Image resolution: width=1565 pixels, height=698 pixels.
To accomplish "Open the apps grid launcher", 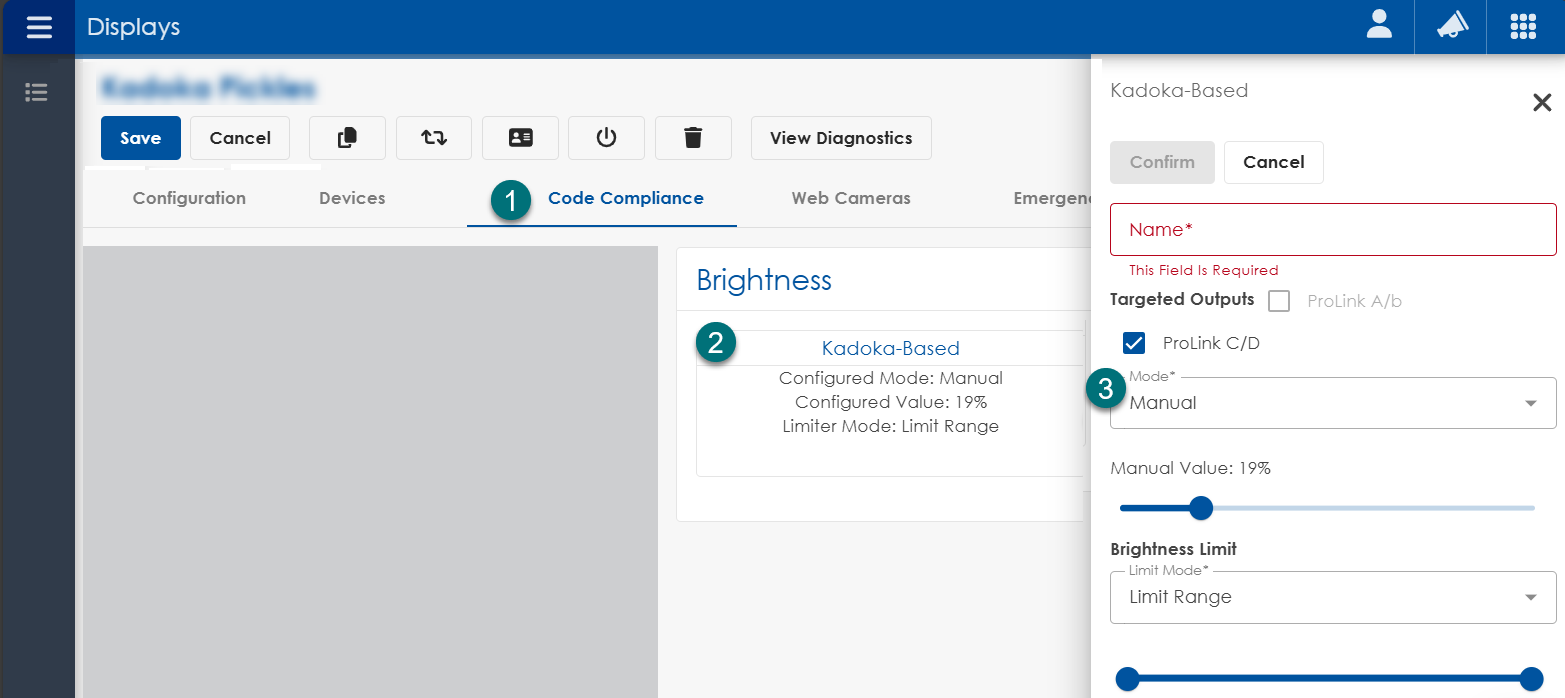I will pyautogui.click(x=1522, y=26).
